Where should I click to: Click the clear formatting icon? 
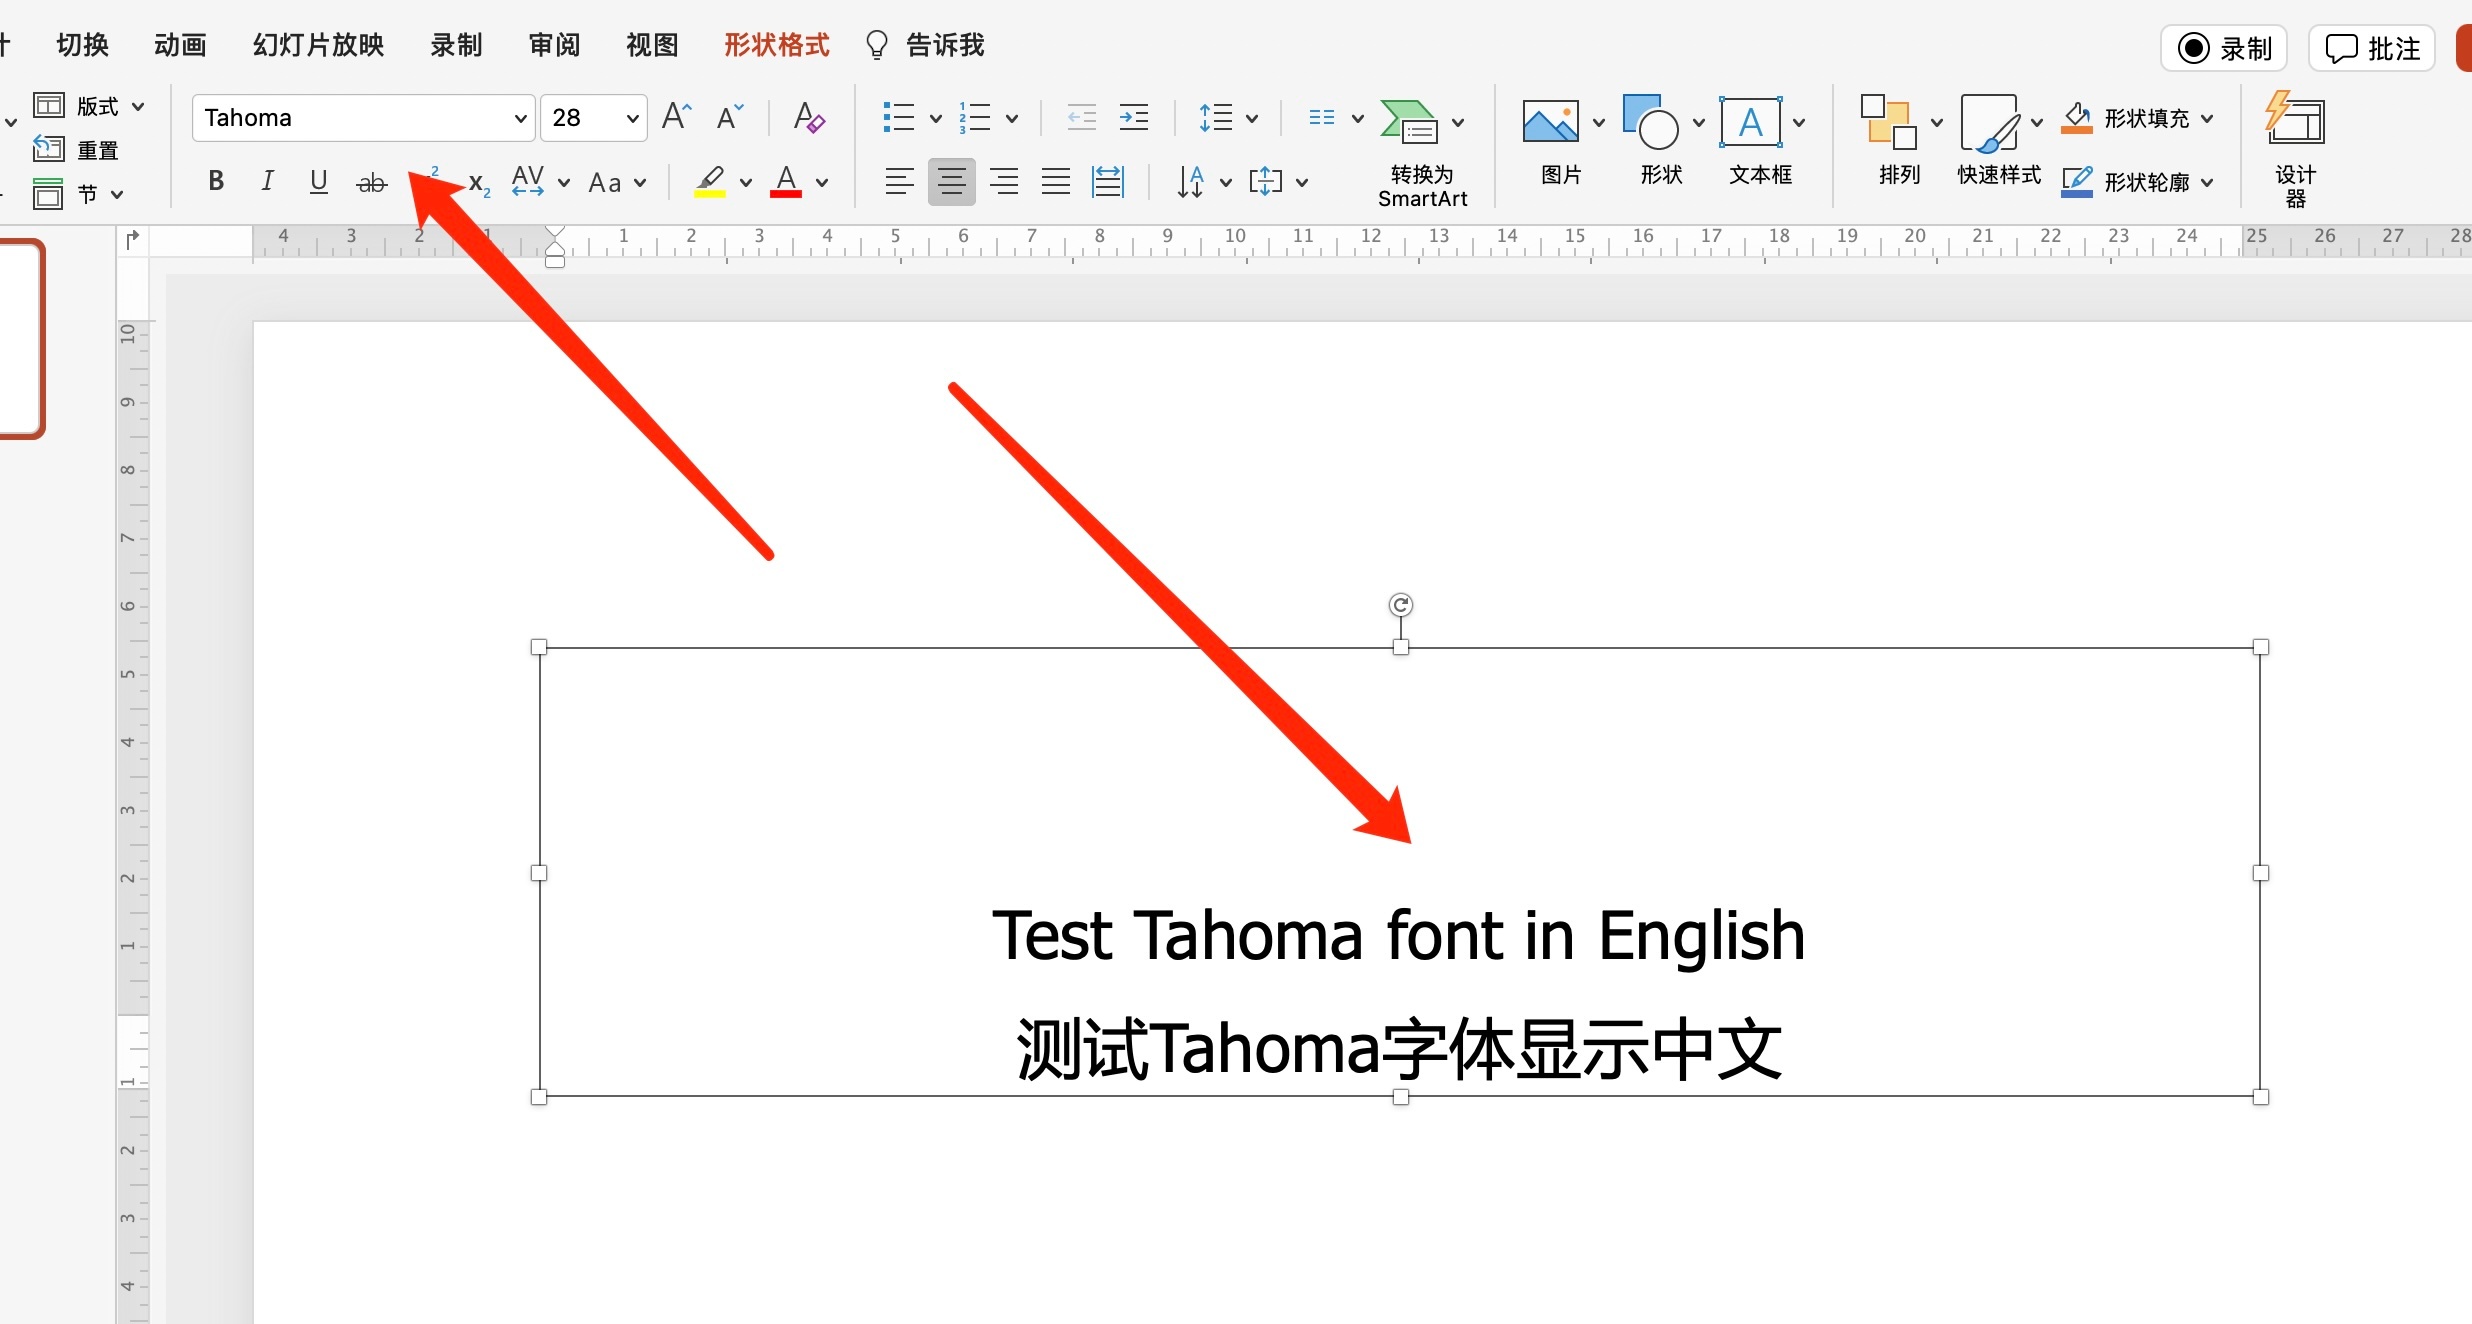(808, 118)
